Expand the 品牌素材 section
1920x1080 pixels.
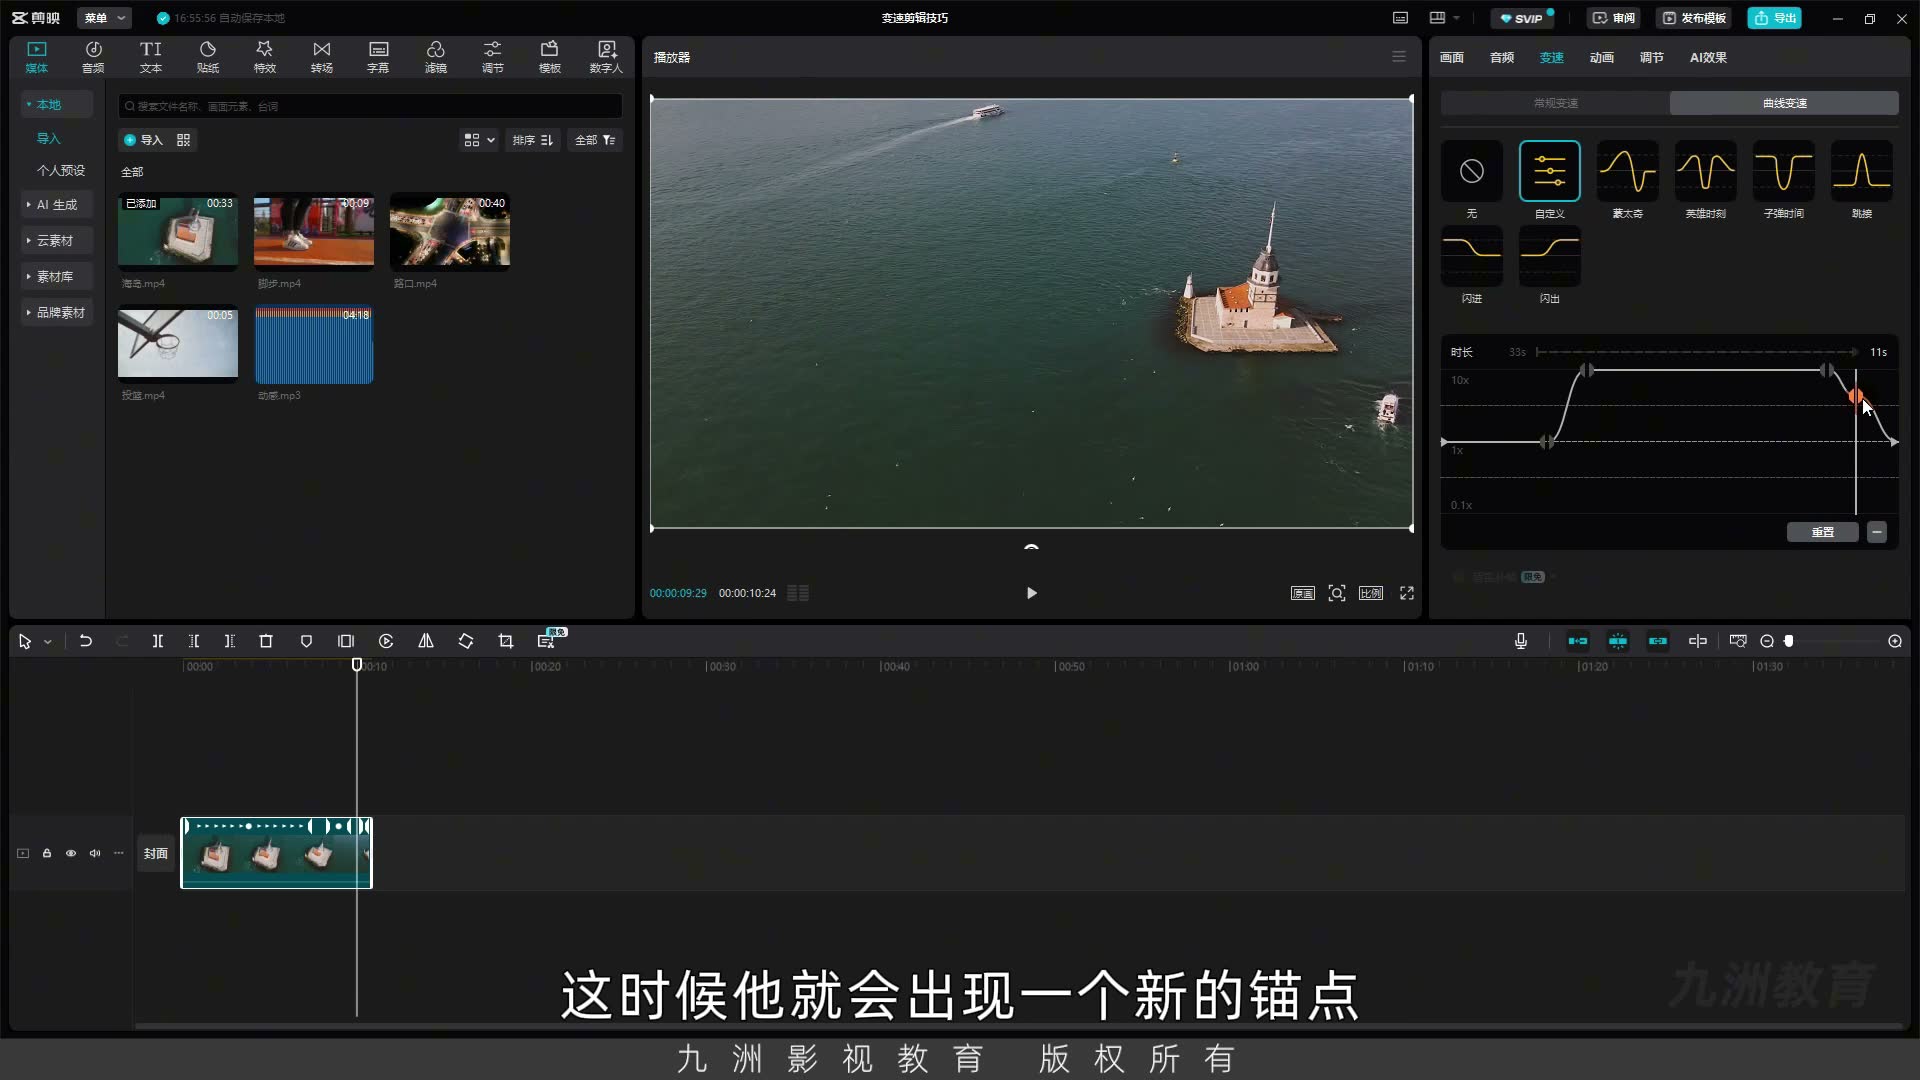[57, 312]
